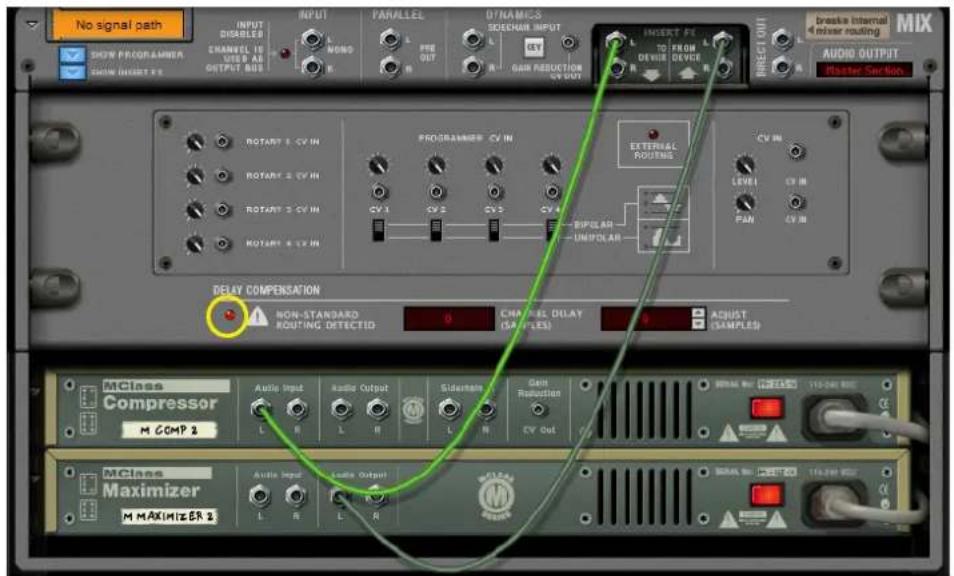
Task: Click the Rotary 2 CV In jack
Action: 223,176
